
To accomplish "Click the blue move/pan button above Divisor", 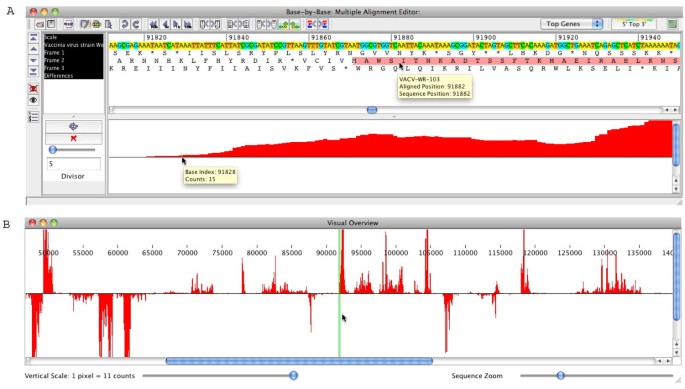I will 73,126.
